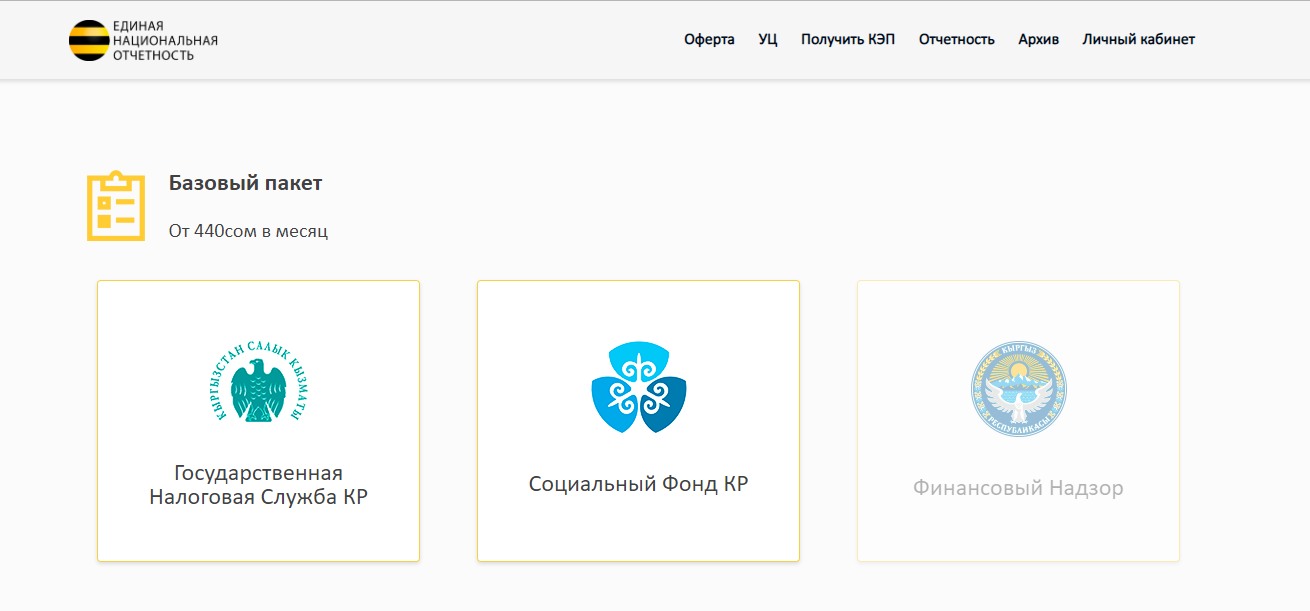1310x611 pixels.
Task: Click the yellow clipboard checklist icon
Action: pyautogui.click(x=115, y=206)
